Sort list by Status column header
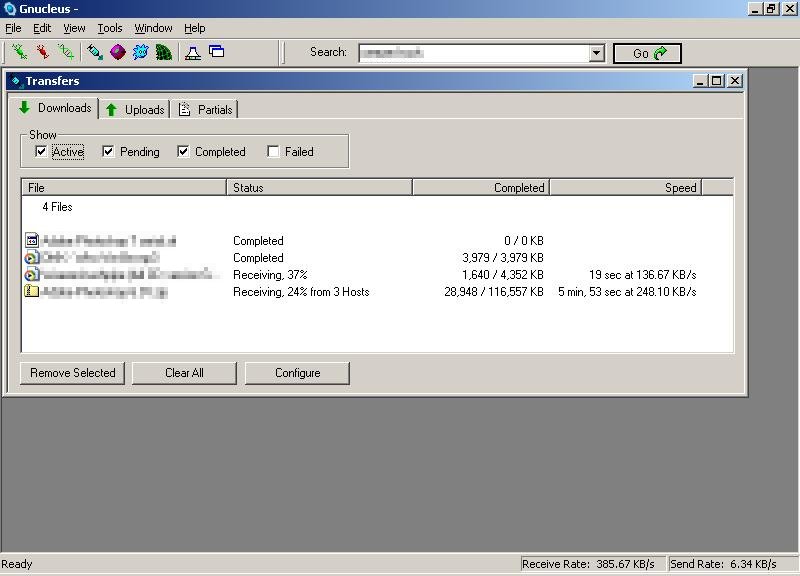 coord(319,188)
